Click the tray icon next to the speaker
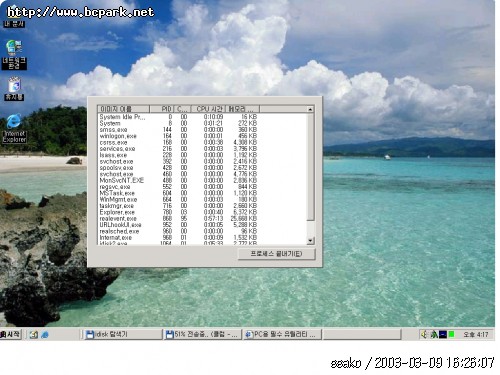500x375 pixels. tap(433, 334)
